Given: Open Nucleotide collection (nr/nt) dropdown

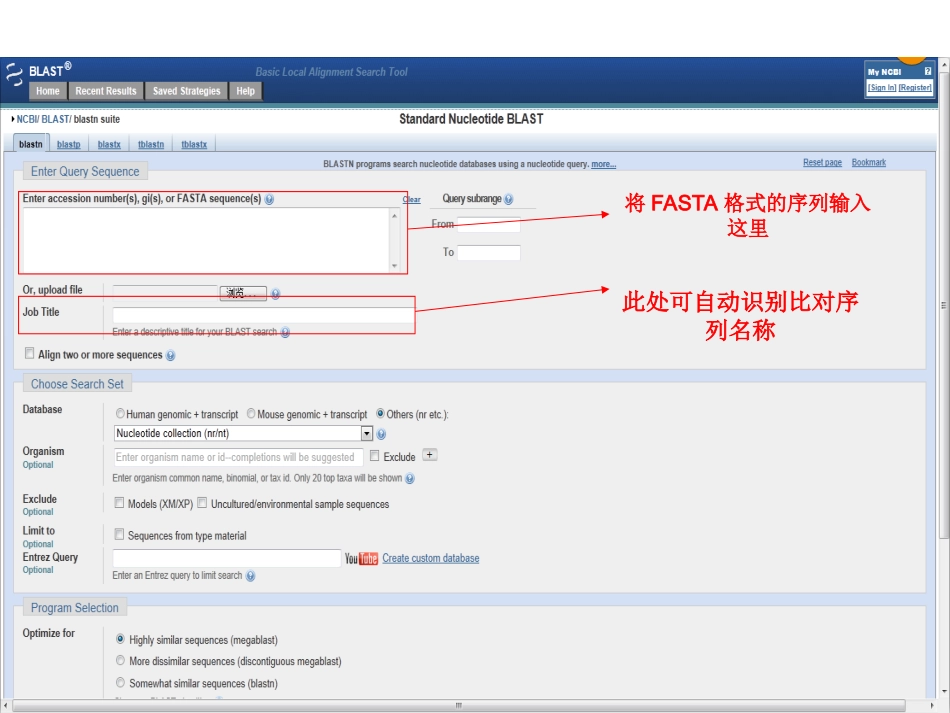Looking at the screenshot, I should (243, 433).
